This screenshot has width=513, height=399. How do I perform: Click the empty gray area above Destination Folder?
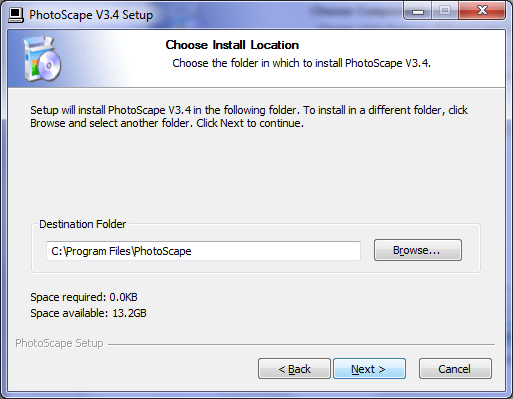click(256, 173)
